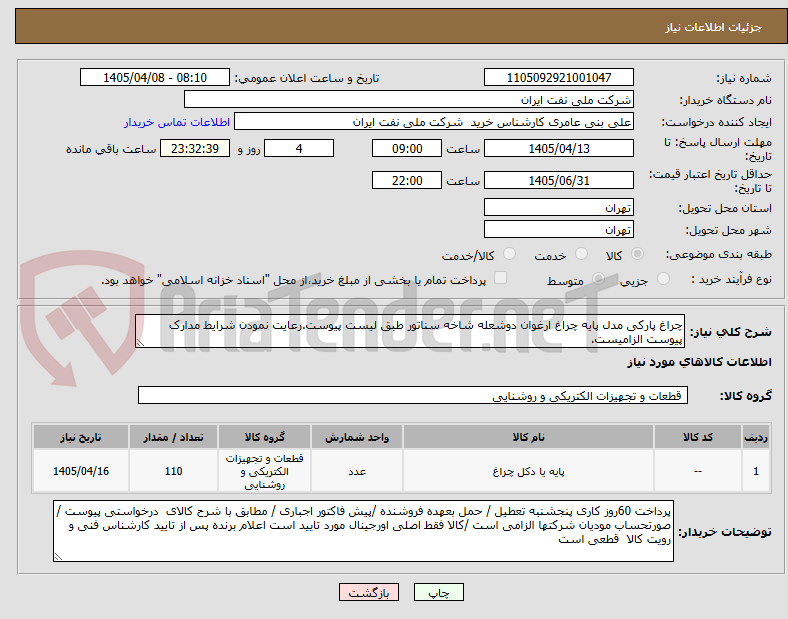
Task: Click the quantity cell 110
Action: [x=173, y=471]
